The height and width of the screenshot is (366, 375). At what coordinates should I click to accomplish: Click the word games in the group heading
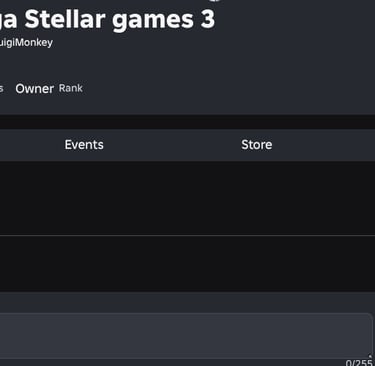153,20
